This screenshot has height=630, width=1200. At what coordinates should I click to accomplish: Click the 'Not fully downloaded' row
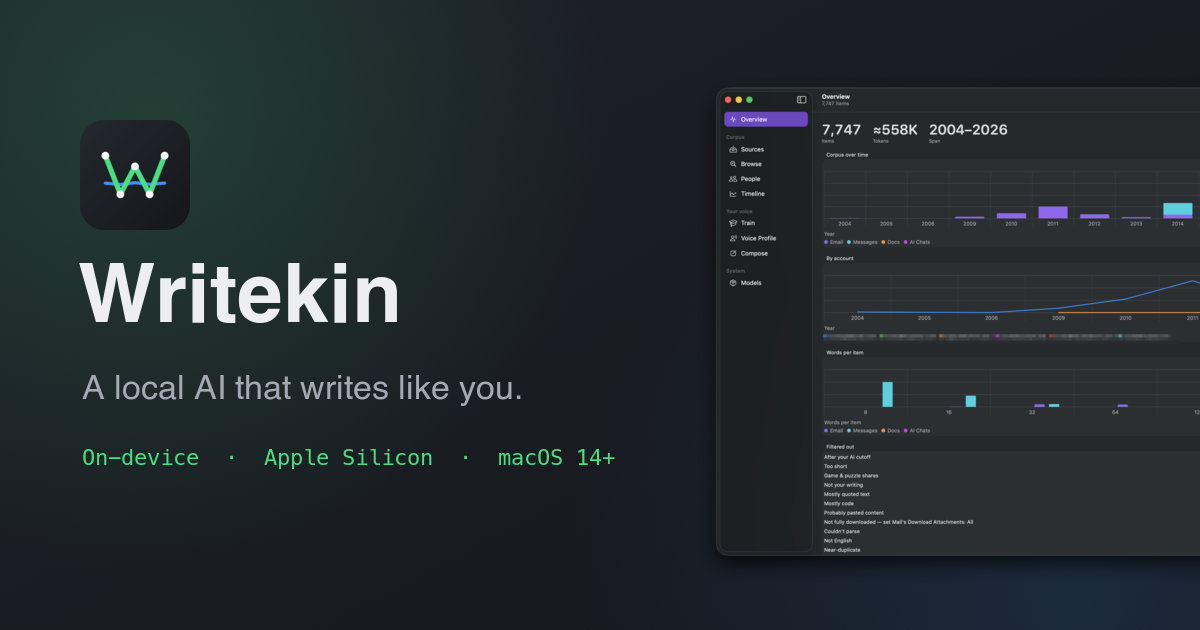pyautogui.click(x=898, y=522)
